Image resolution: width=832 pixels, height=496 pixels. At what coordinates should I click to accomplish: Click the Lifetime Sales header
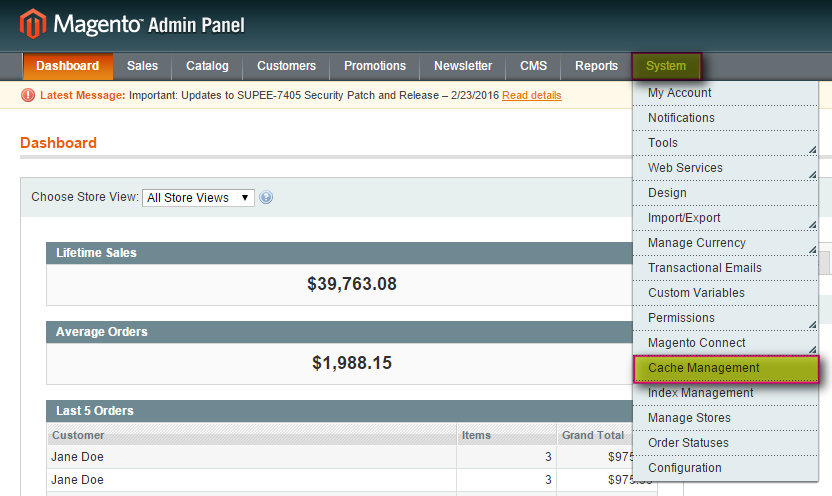click(340, 253)
